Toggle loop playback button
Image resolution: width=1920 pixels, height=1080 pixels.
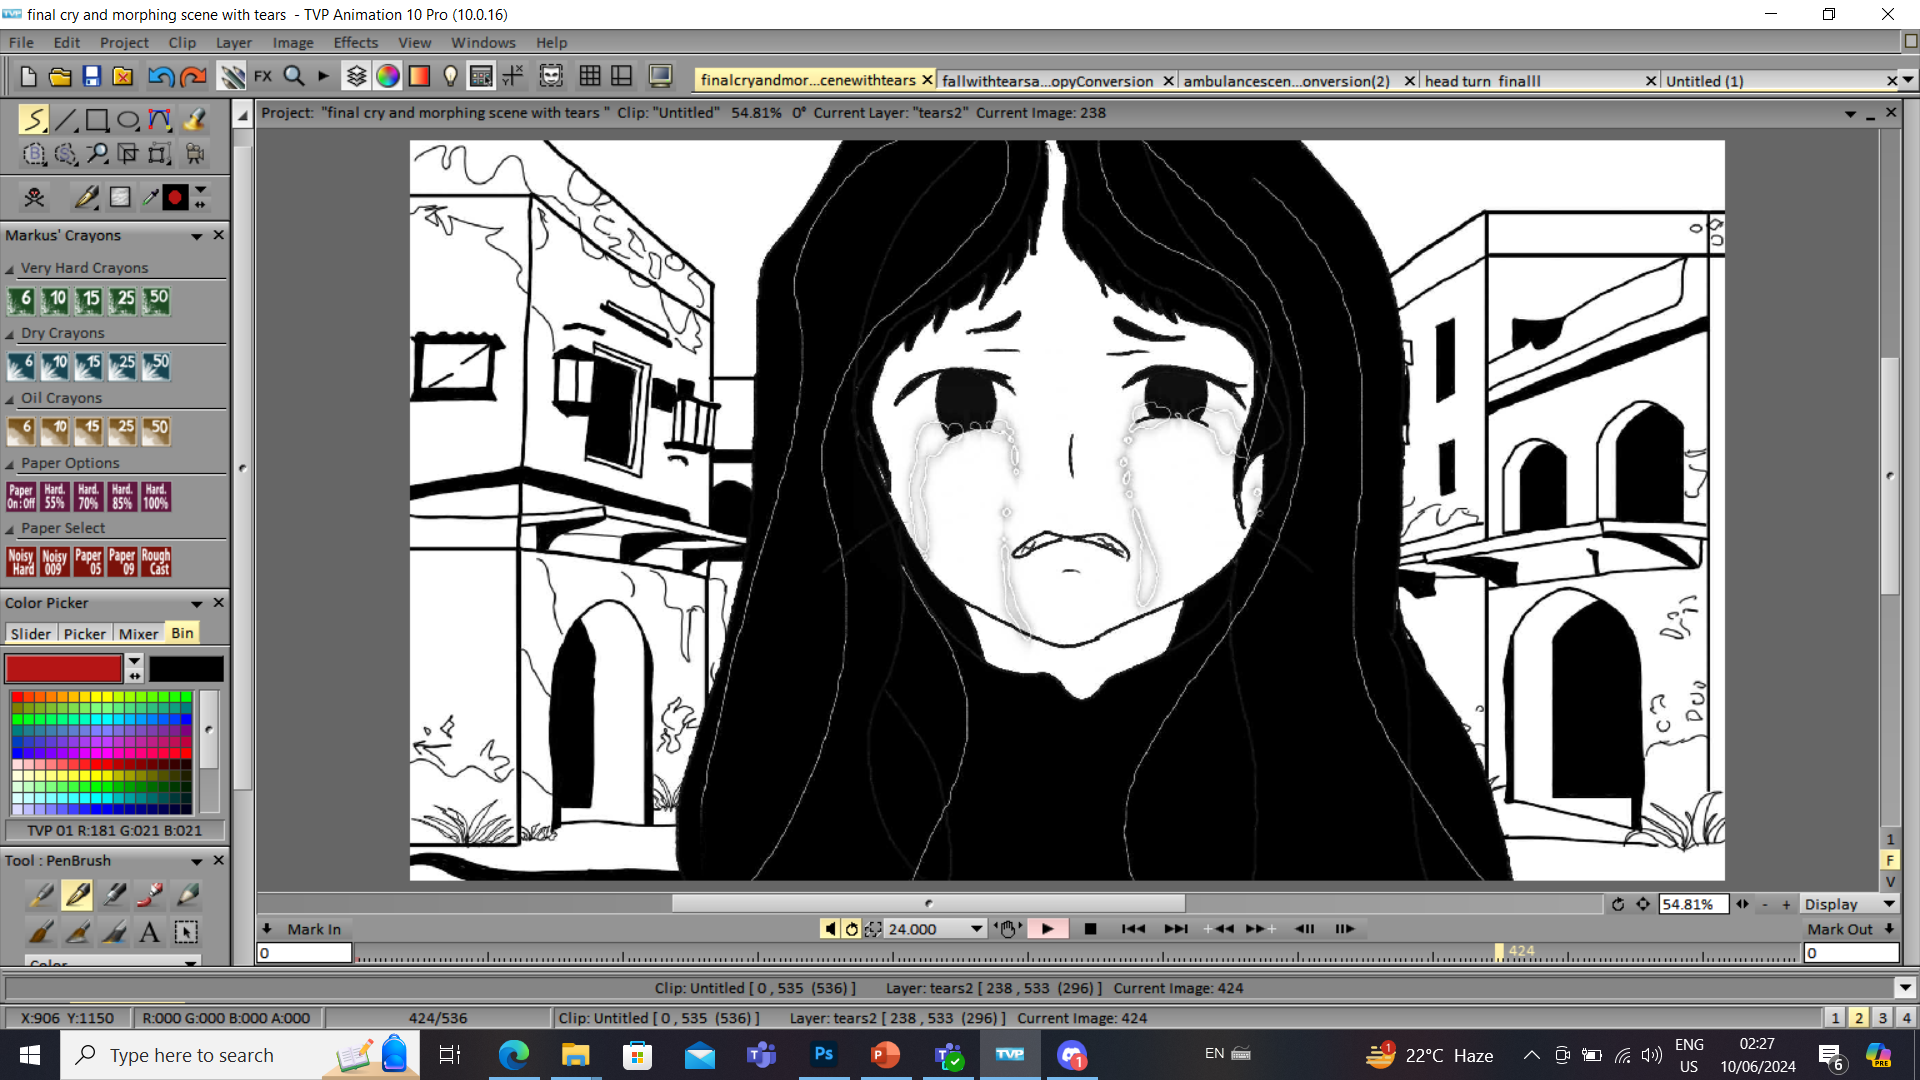tap(851, 929)
